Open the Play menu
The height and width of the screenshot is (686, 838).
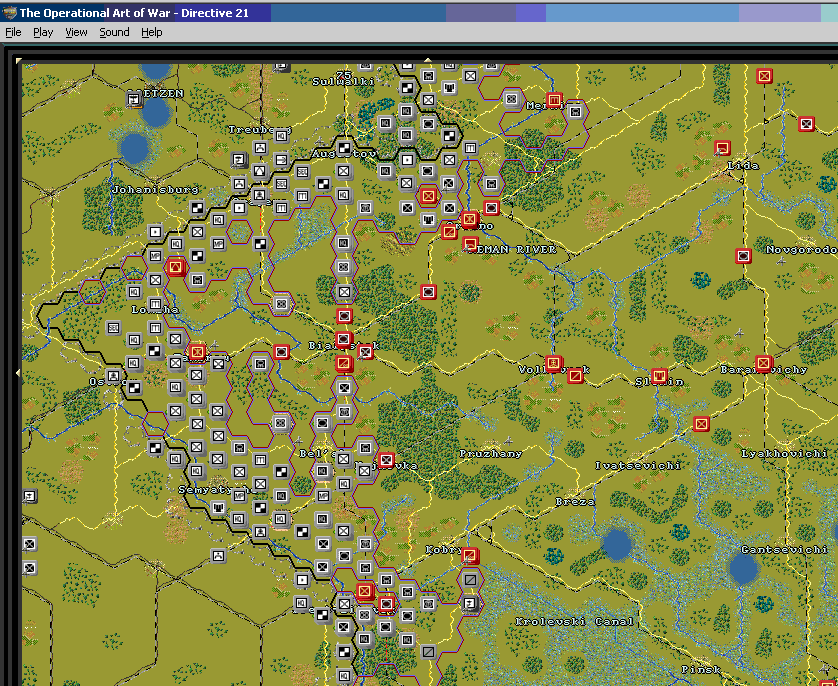[x=43, y=32]
